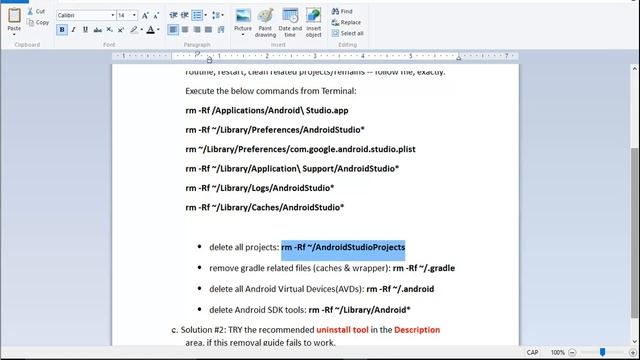This screenshot has width=640, height=360.
Task: Click line ending "com.google.android.studio.plist"
Action: (300, 149)
